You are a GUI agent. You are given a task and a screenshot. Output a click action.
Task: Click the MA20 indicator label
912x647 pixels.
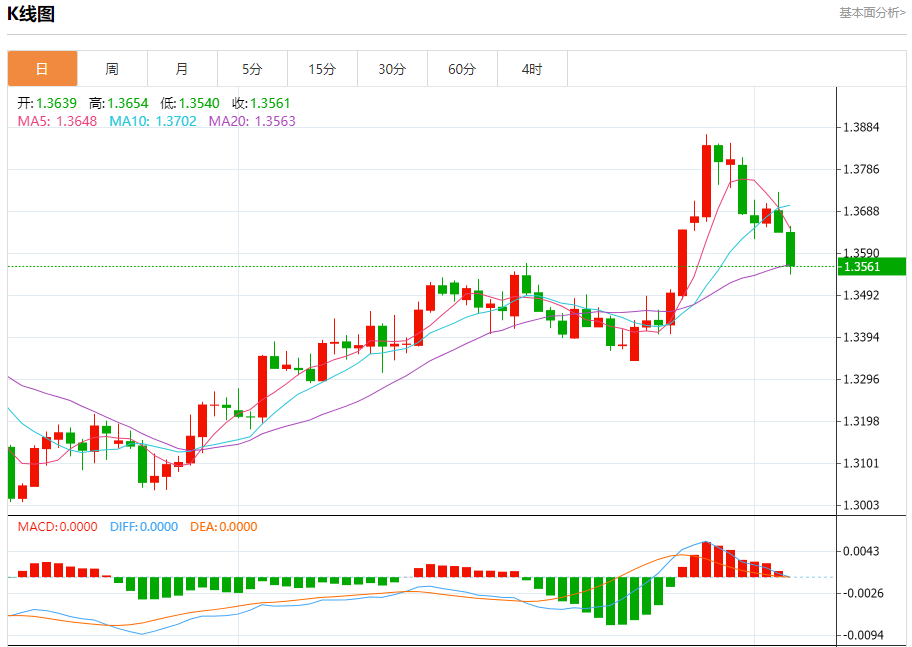coord(251,121)
